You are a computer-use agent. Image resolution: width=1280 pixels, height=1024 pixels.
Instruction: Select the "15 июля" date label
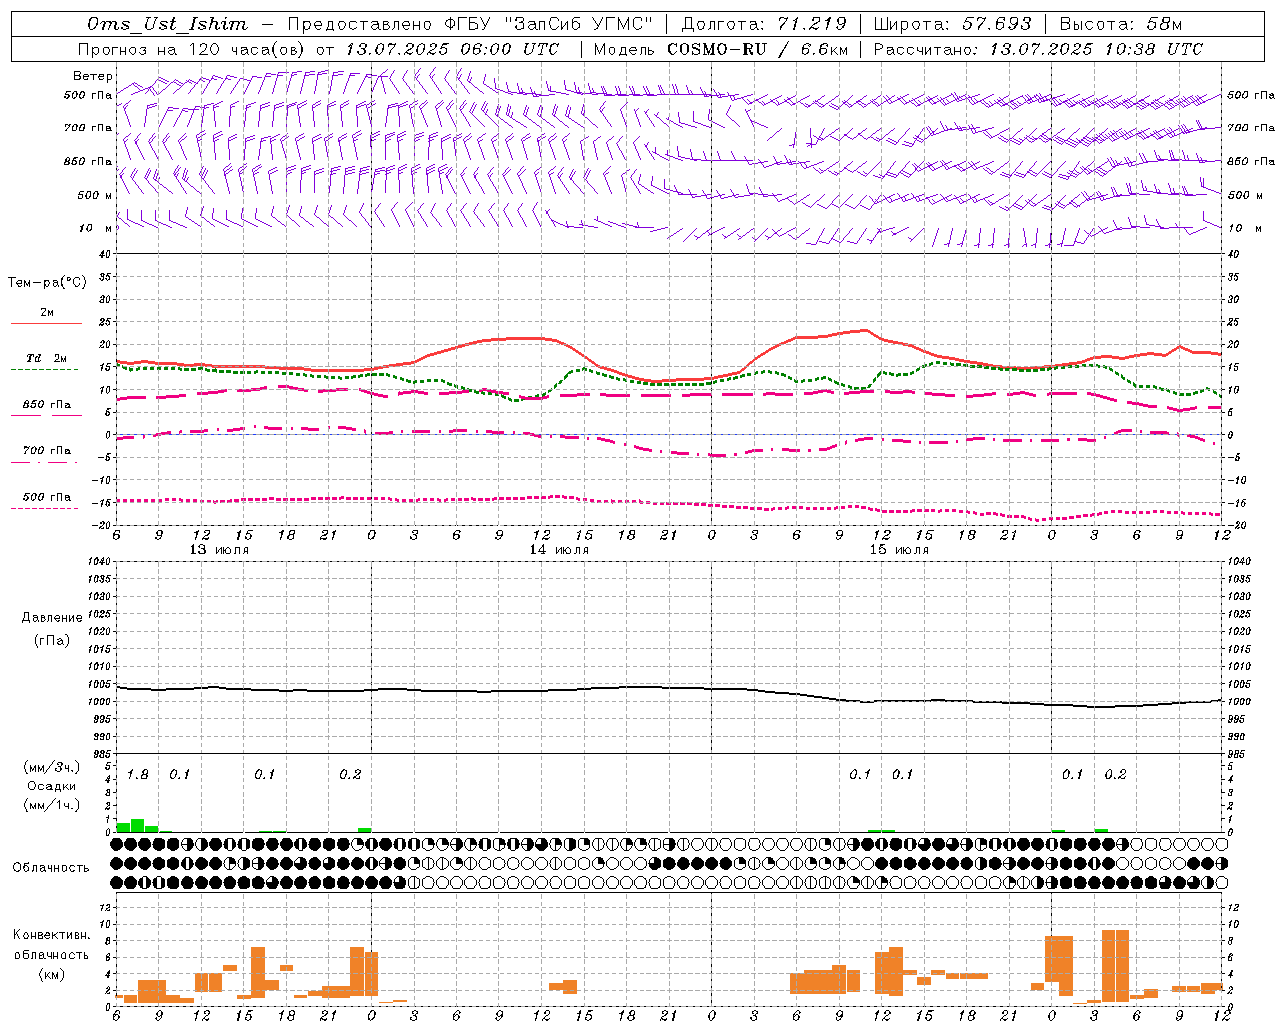coord(899,550)
